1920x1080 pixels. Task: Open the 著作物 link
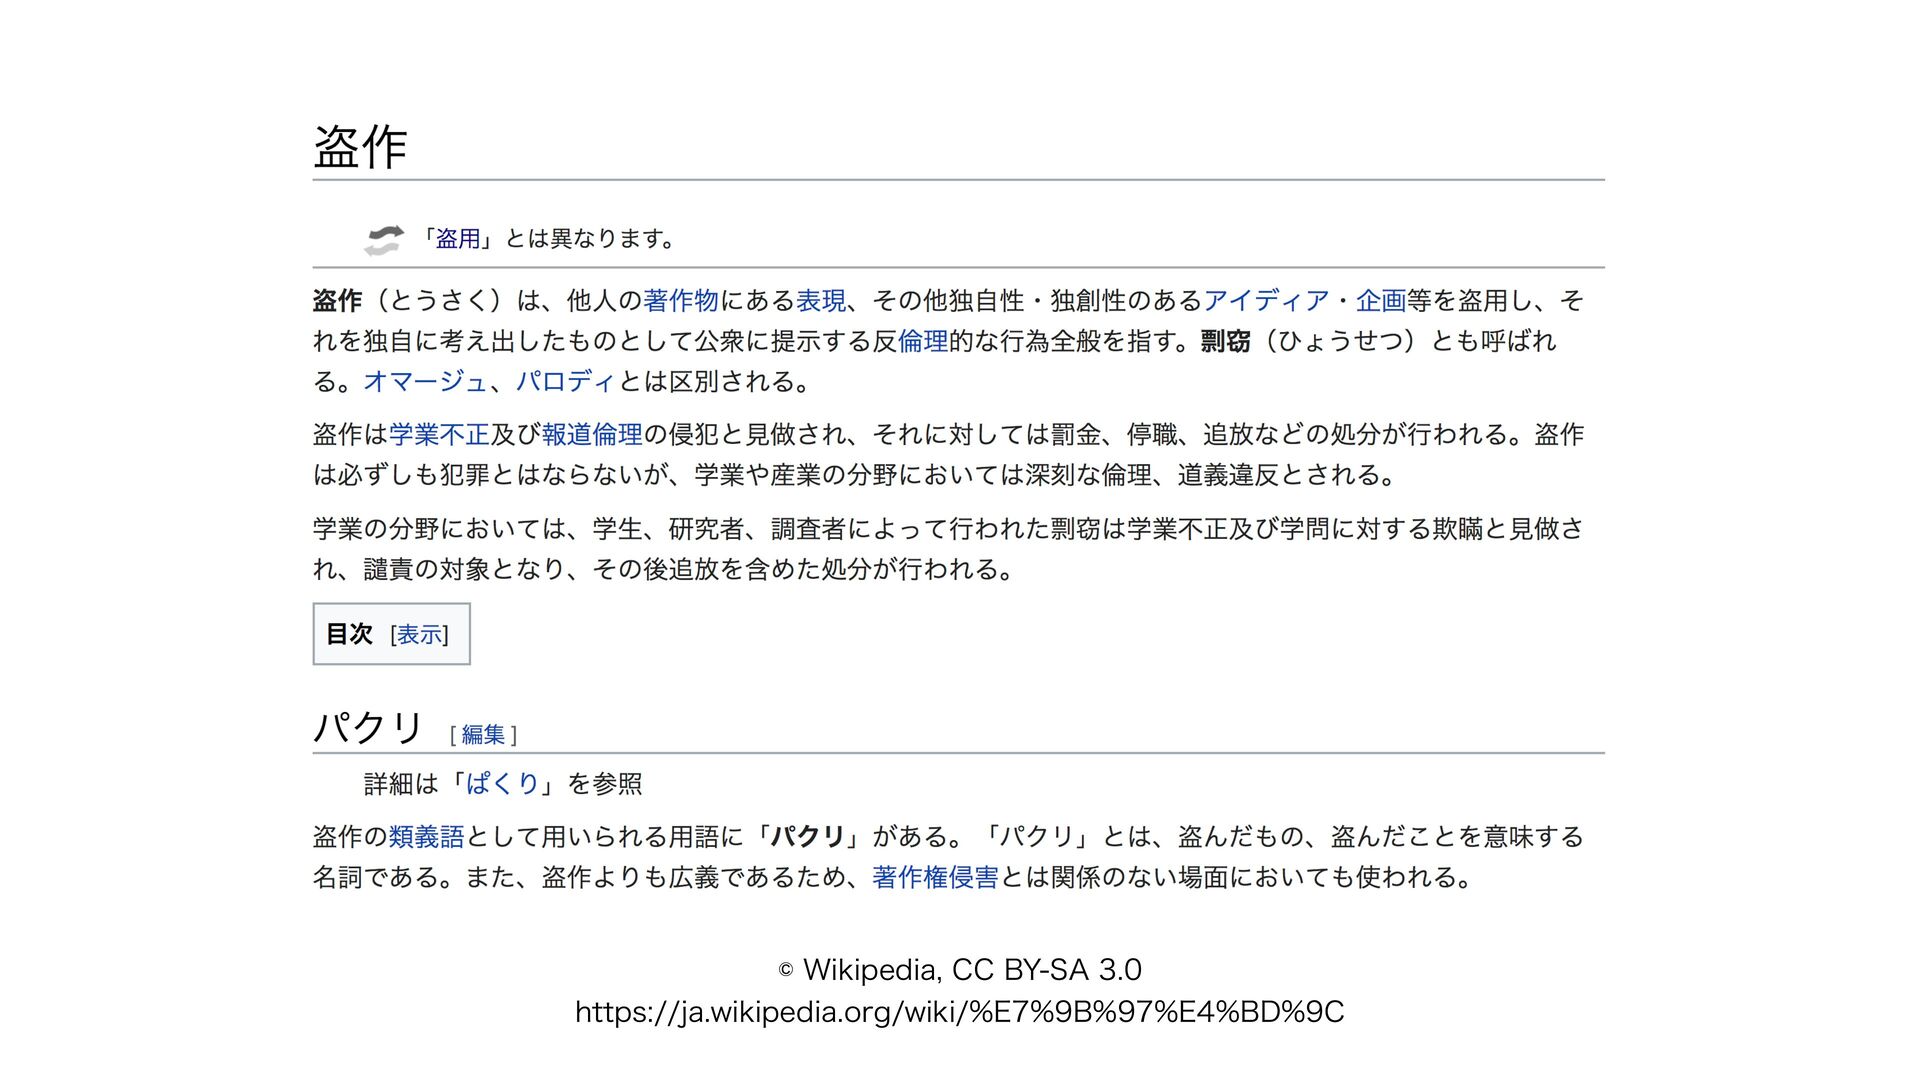point(681,301)
